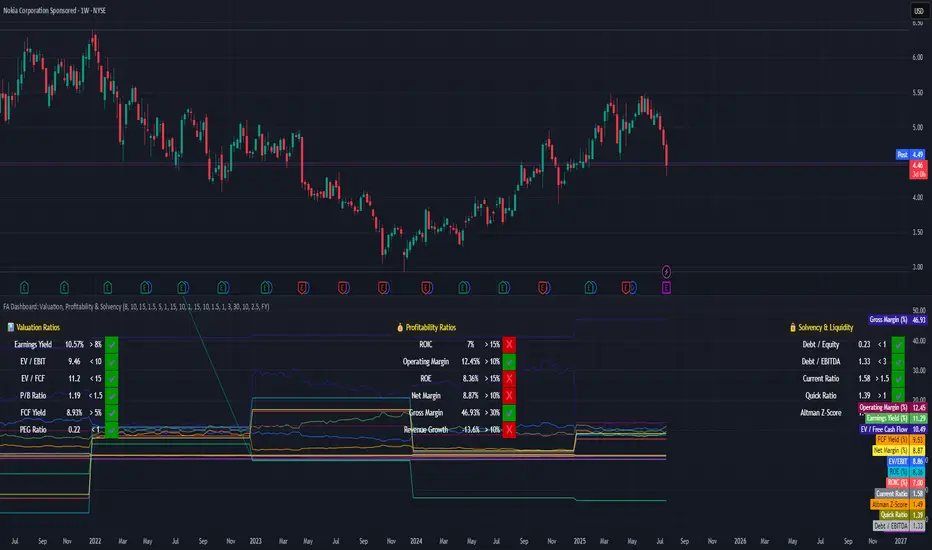
Task: Click the first green earnings marker on the left
Action: [24, 288]
